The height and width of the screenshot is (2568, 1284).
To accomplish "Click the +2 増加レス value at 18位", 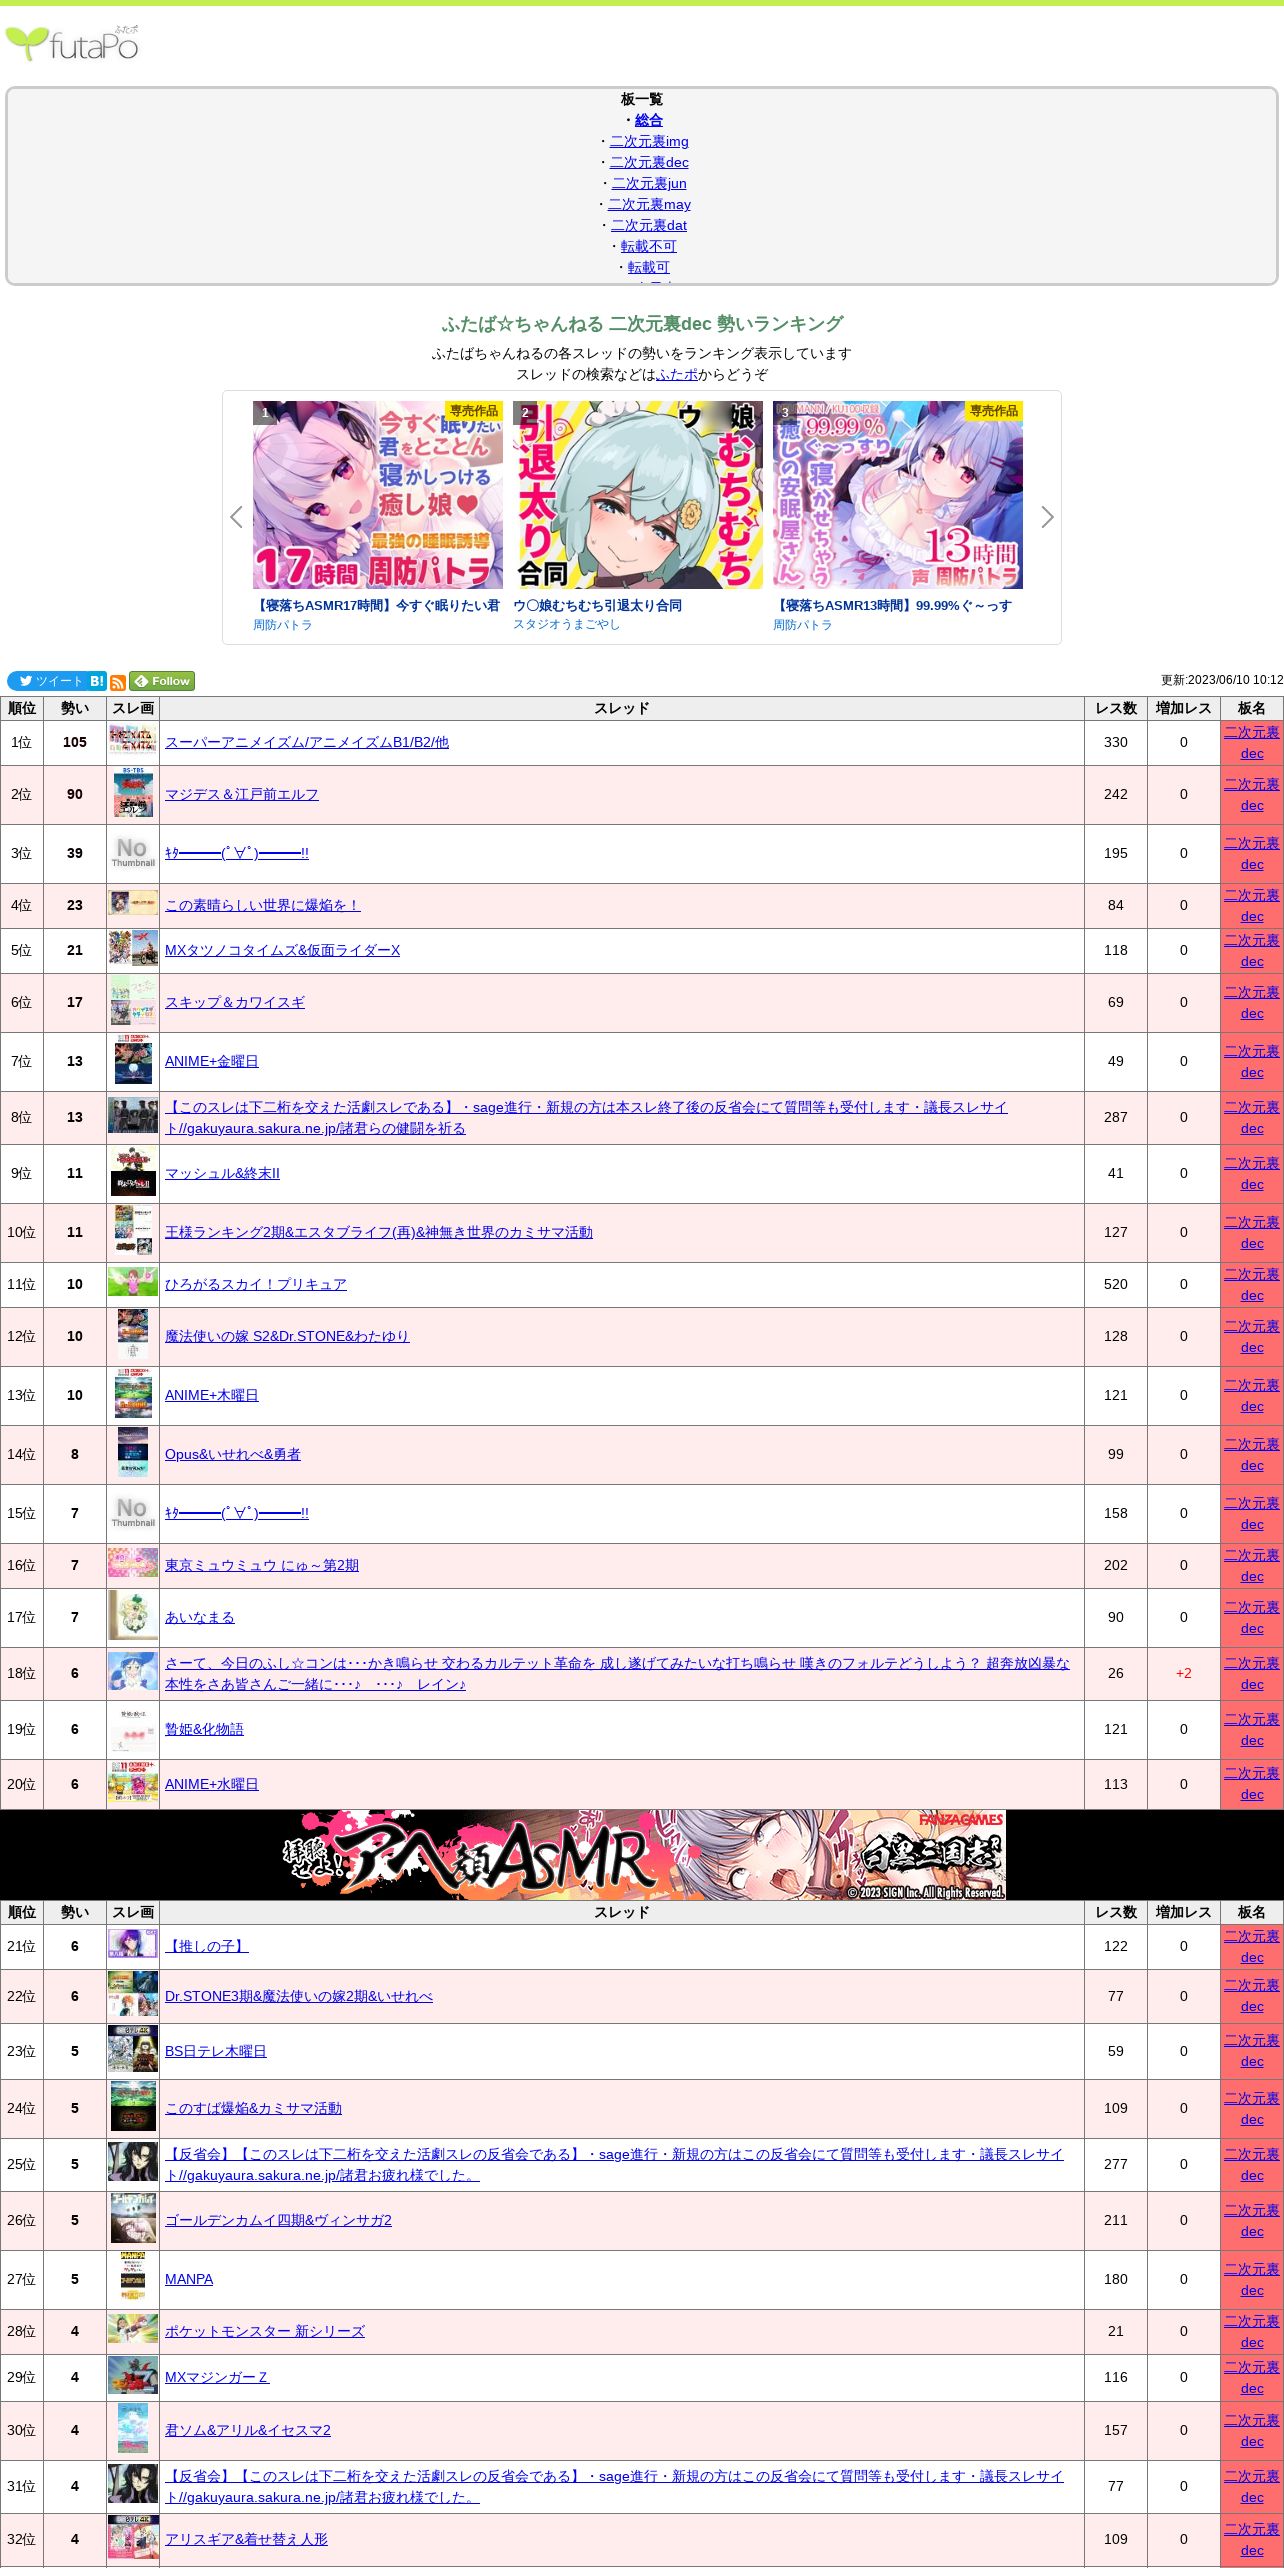I will [x=1184, y=1673].
